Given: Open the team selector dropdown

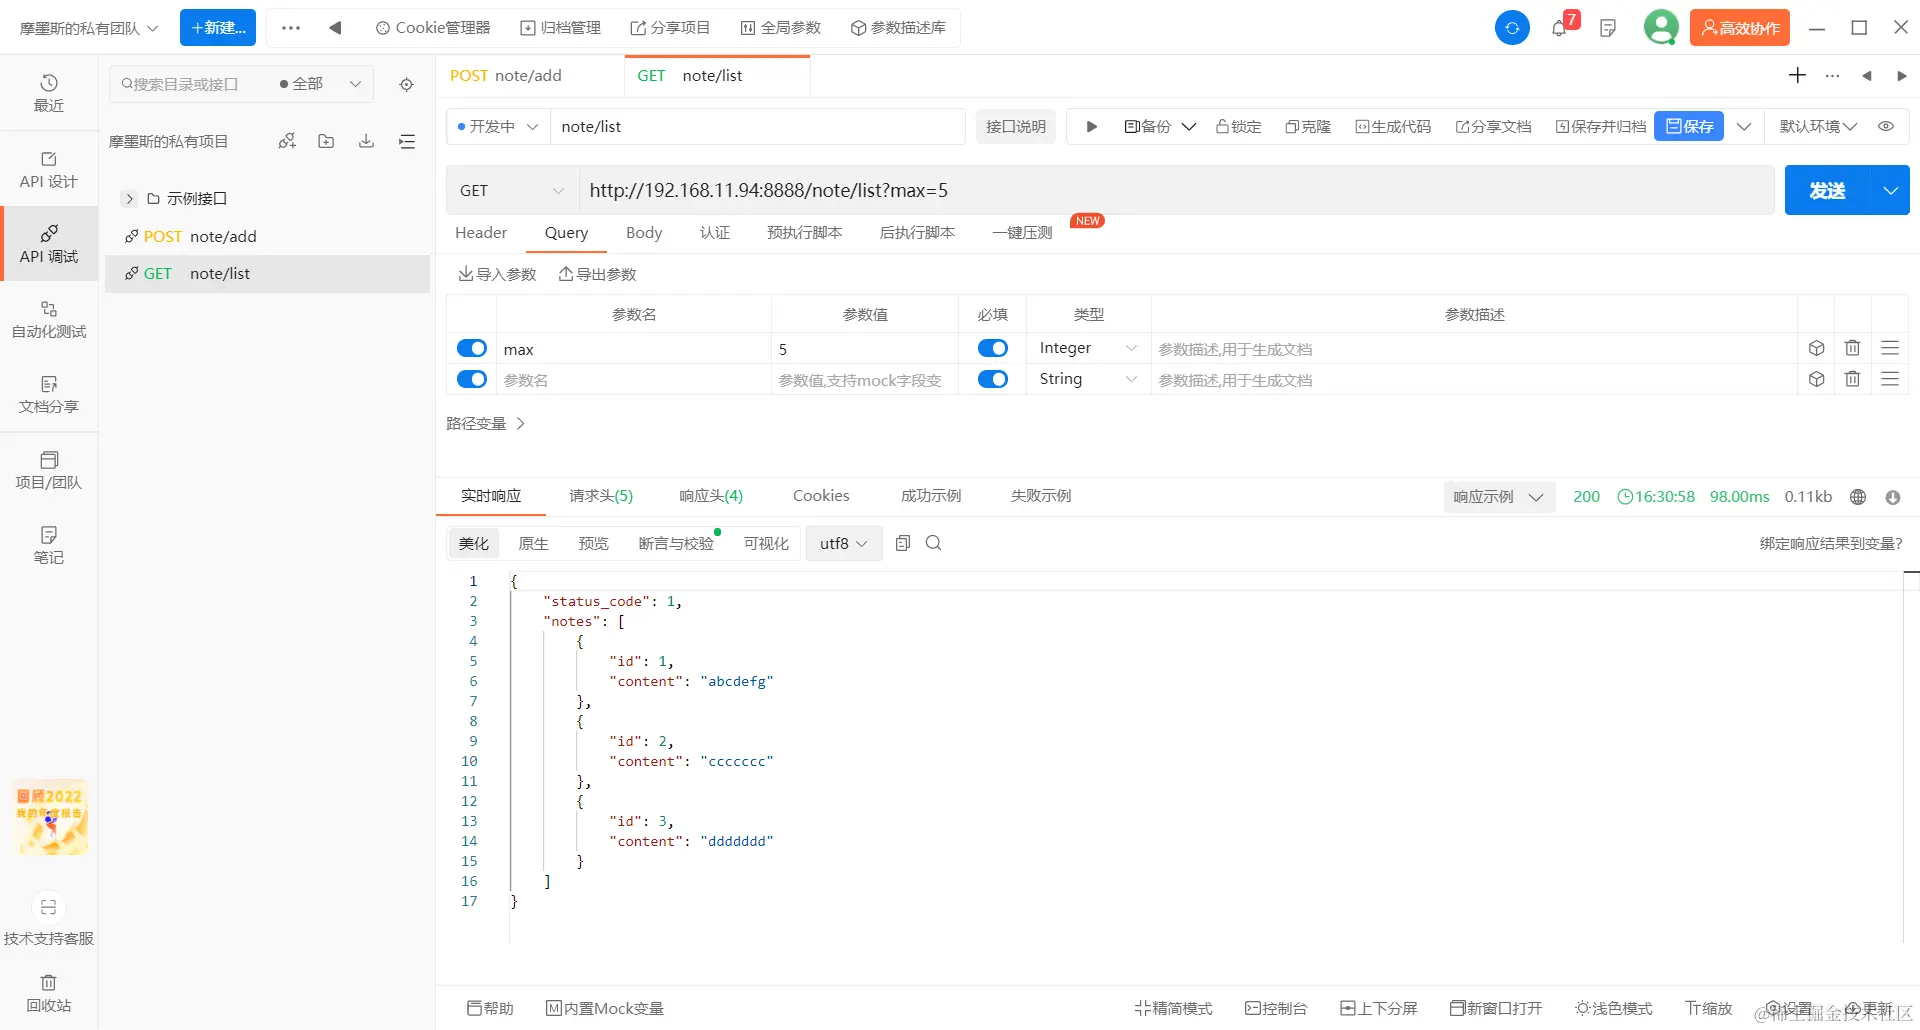Looking at the screenshot, I should coord(89,28).
